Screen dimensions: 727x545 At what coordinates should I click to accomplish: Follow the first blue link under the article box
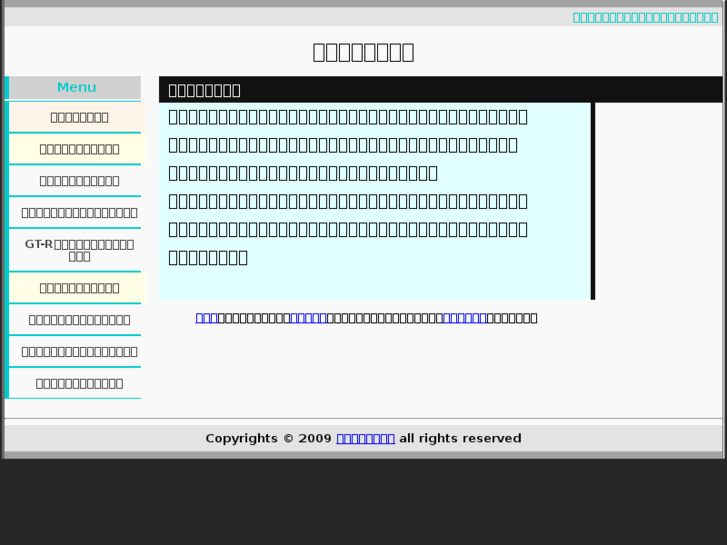pyautogui.click(x=206, y=318)
